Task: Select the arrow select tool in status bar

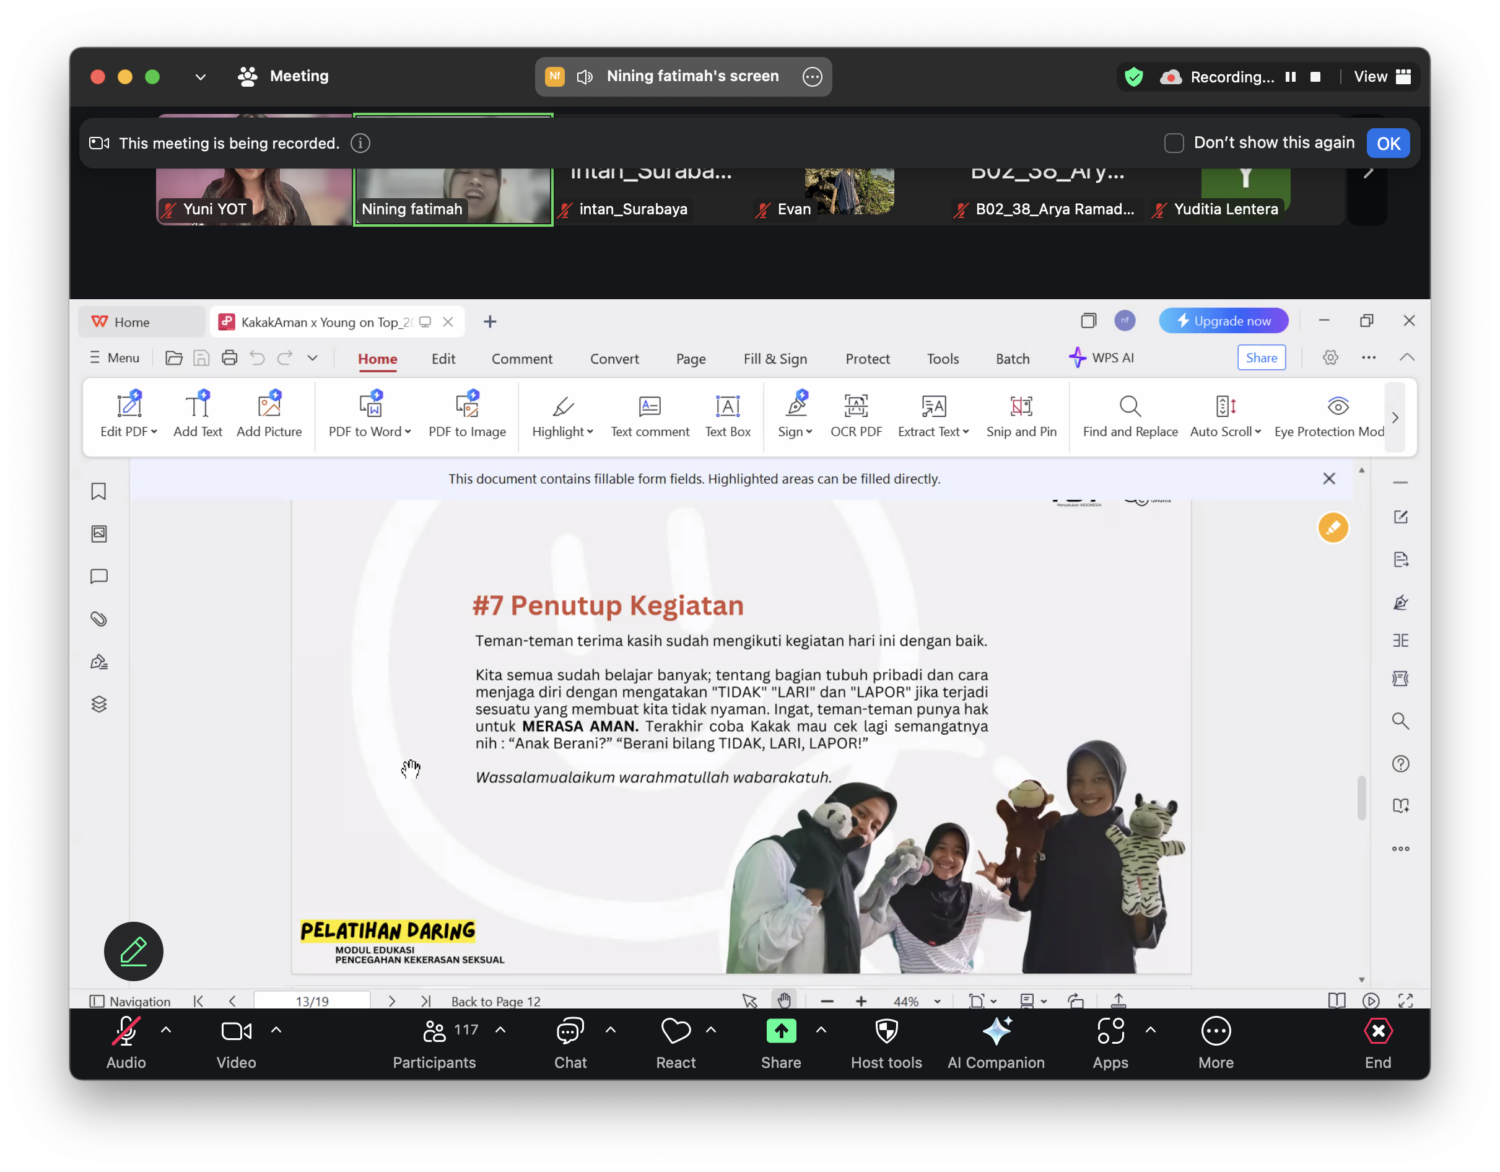Action: (x=750, y=1000)
